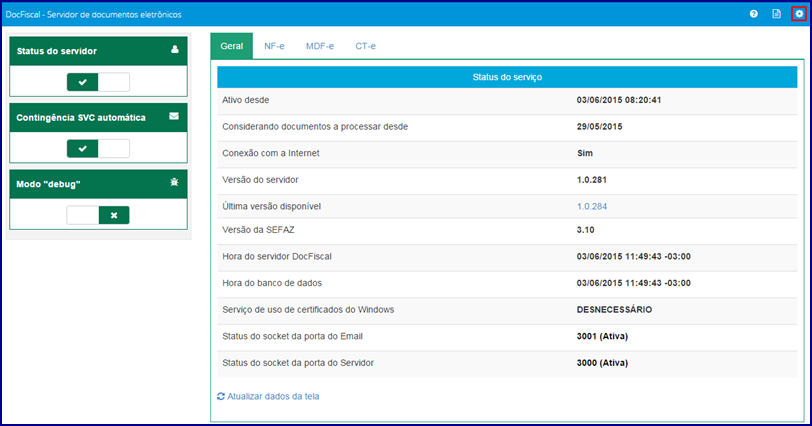Switch to the CT-e tab
Screen dimensions: 812x426
point(365,46)
